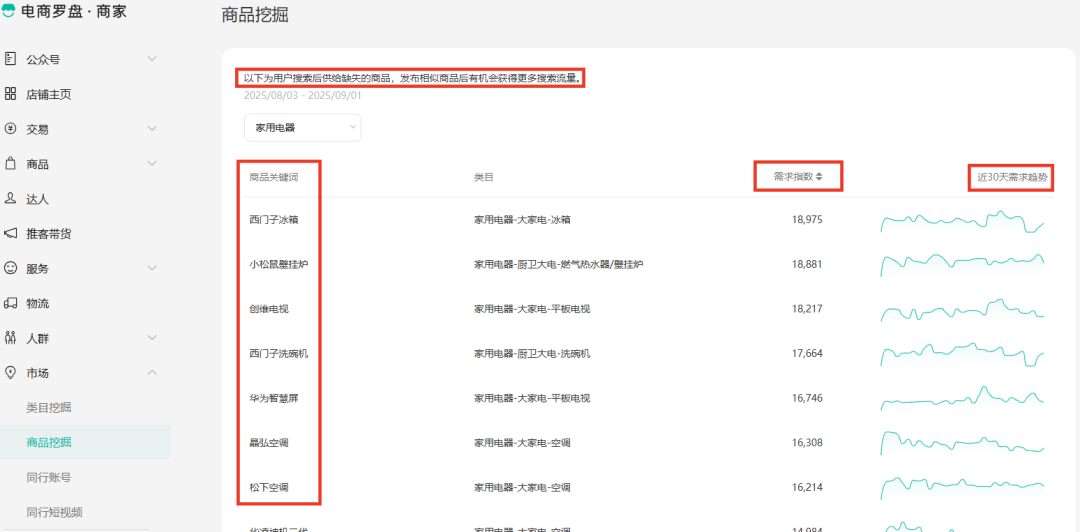Image resolution: width=1080 pixels, height=532 pixels.
Task: Go to 类目挖掘 submenu item
Action: 49,408
